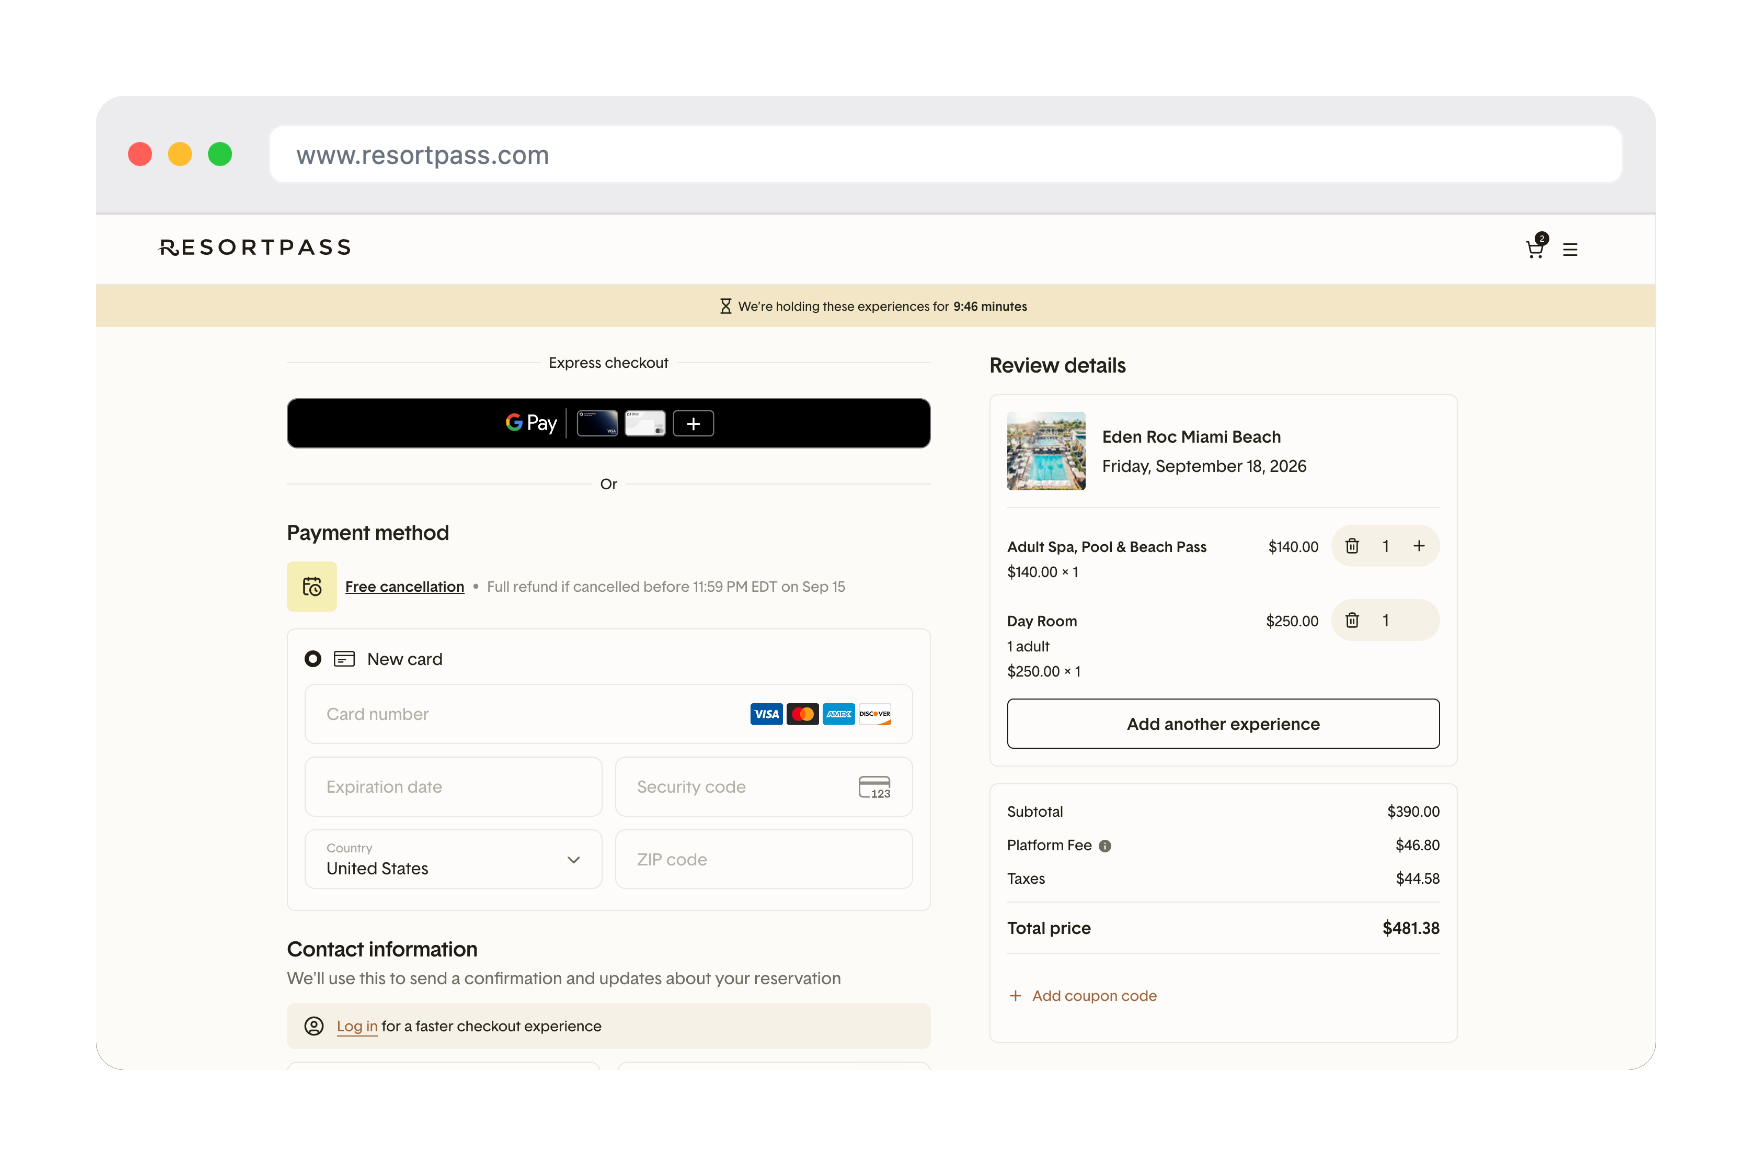
Task: Click the Subtotal $390.00 amount
Action: [1413, 812]
